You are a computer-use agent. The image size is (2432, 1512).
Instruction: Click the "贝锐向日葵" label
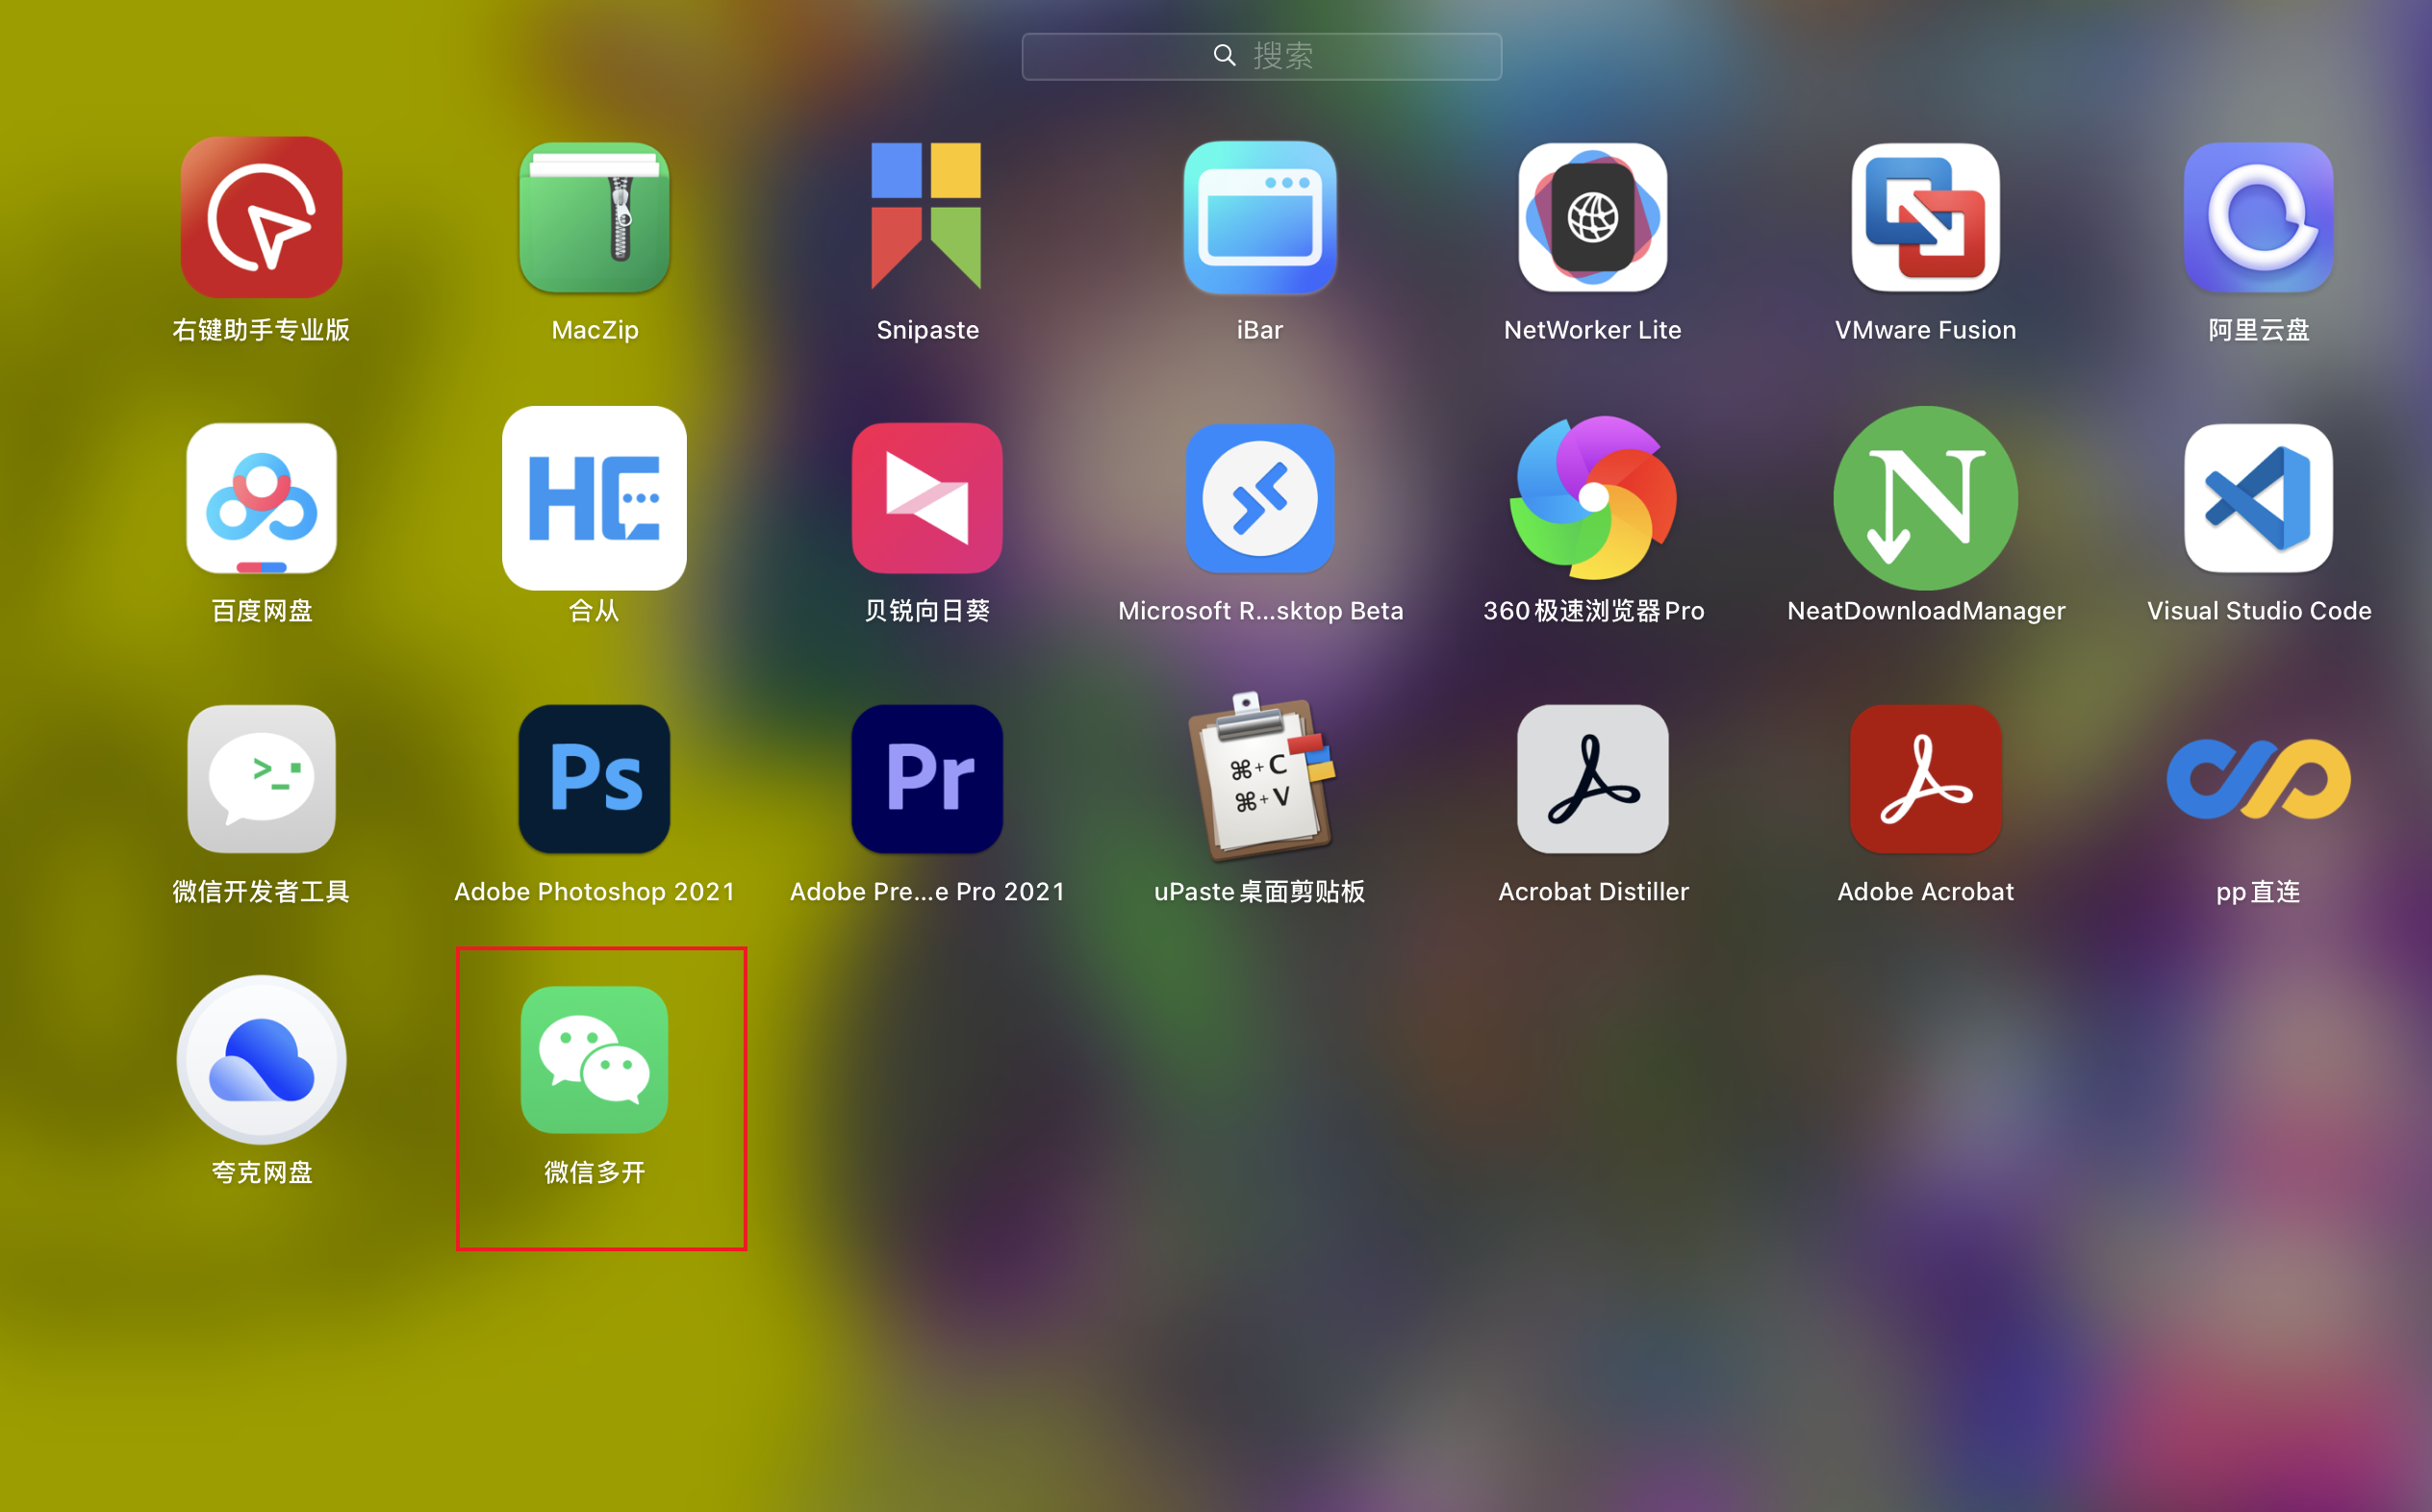927,611
